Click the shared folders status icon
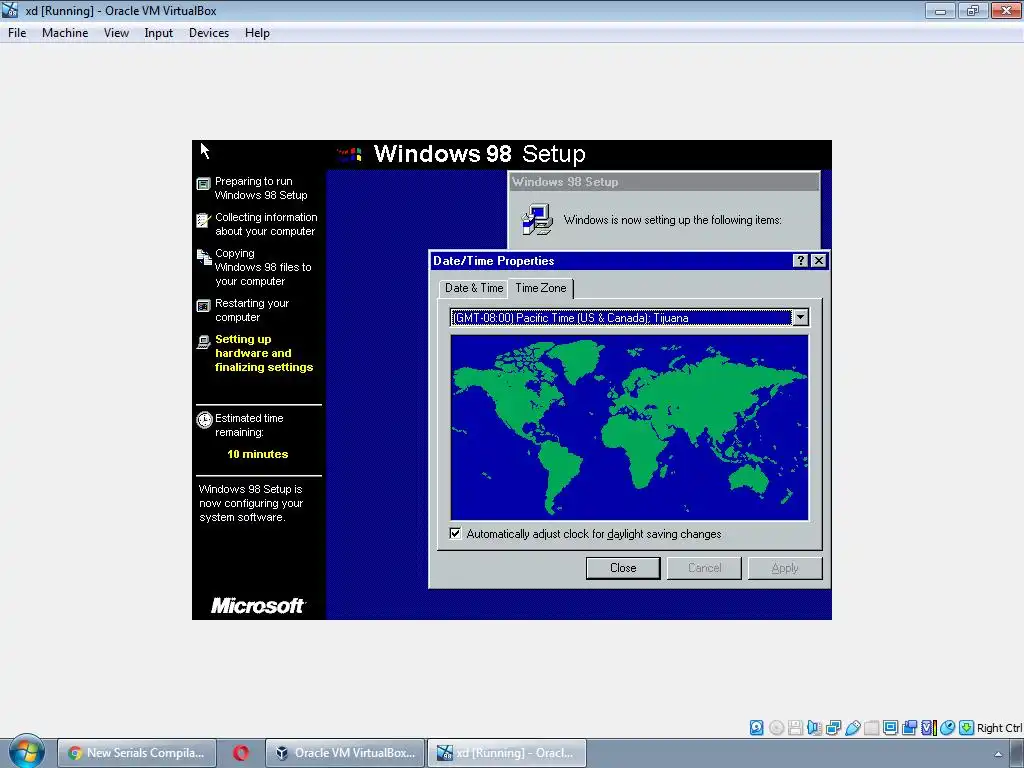1024x768 pixels. tap(871, 728)
